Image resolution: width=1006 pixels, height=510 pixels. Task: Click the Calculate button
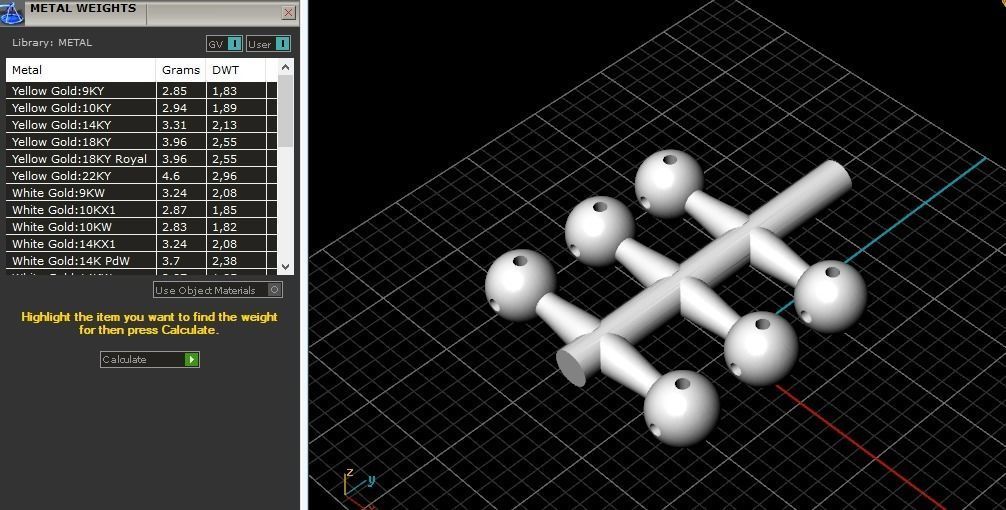149,359
